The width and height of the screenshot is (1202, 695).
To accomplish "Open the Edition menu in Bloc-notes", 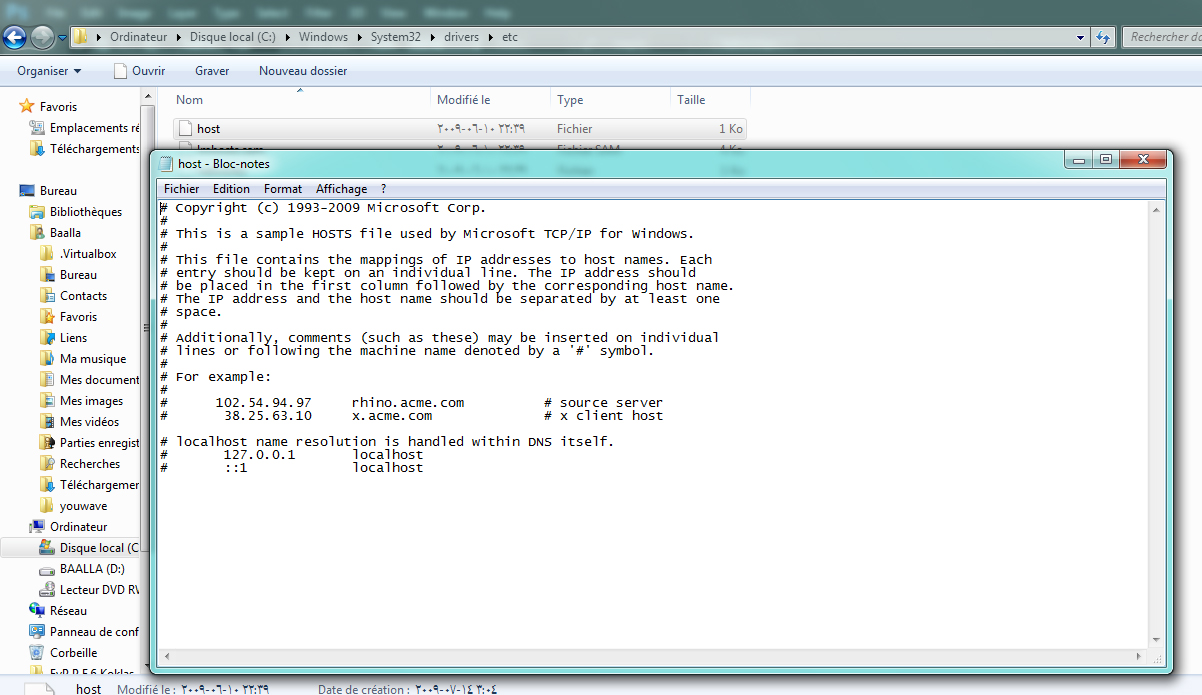I will pos(232,189).
